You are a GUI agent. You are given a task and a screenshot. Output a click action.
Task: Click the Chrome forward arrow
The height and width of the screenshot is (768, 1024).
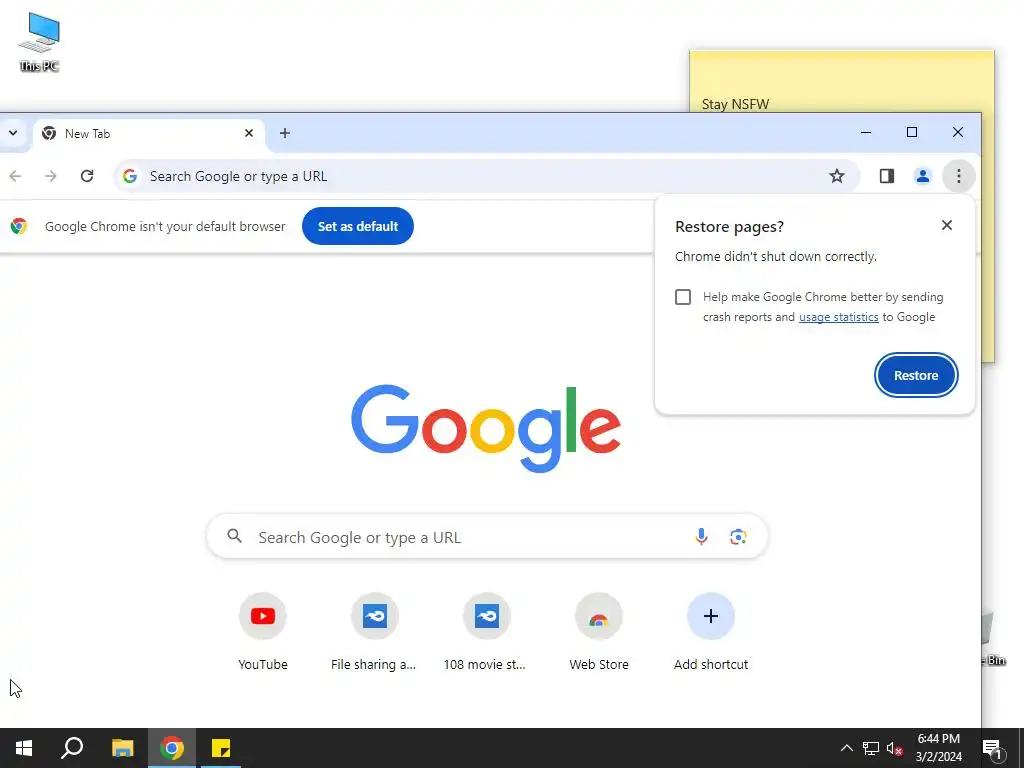pyautogui.click(x=51, y=176)
